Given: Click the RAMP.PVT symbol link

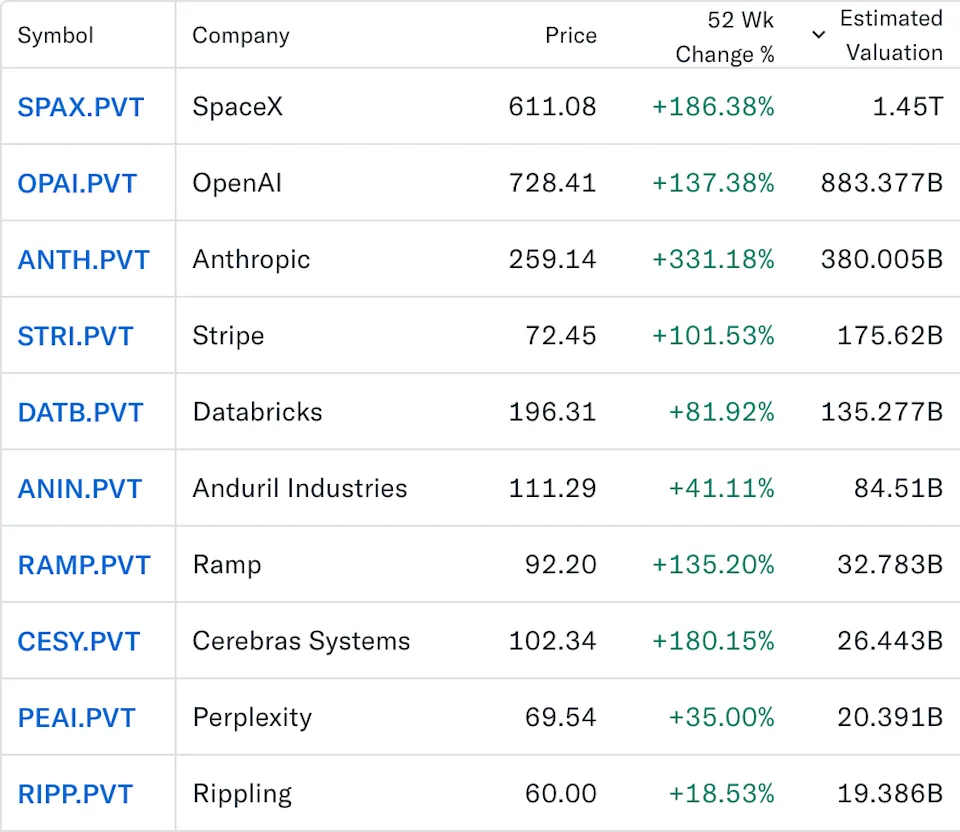Looking at the screenshot, I should pos(84,565).
